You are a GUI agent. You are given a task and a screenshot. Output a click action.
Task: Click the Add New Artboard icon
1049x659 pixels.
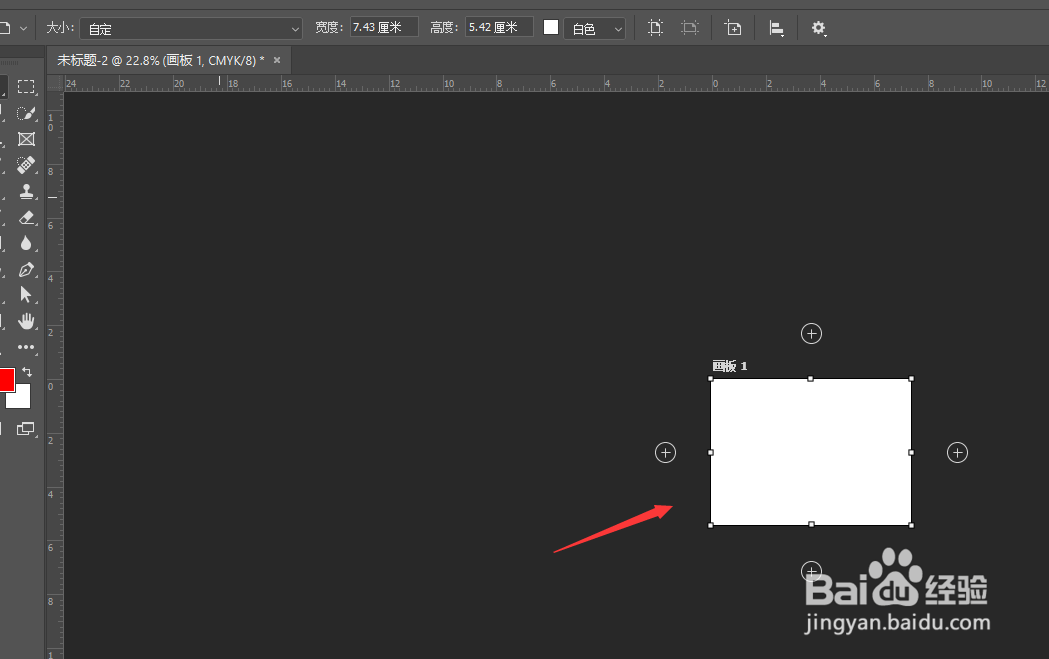(x=733, y=28)
